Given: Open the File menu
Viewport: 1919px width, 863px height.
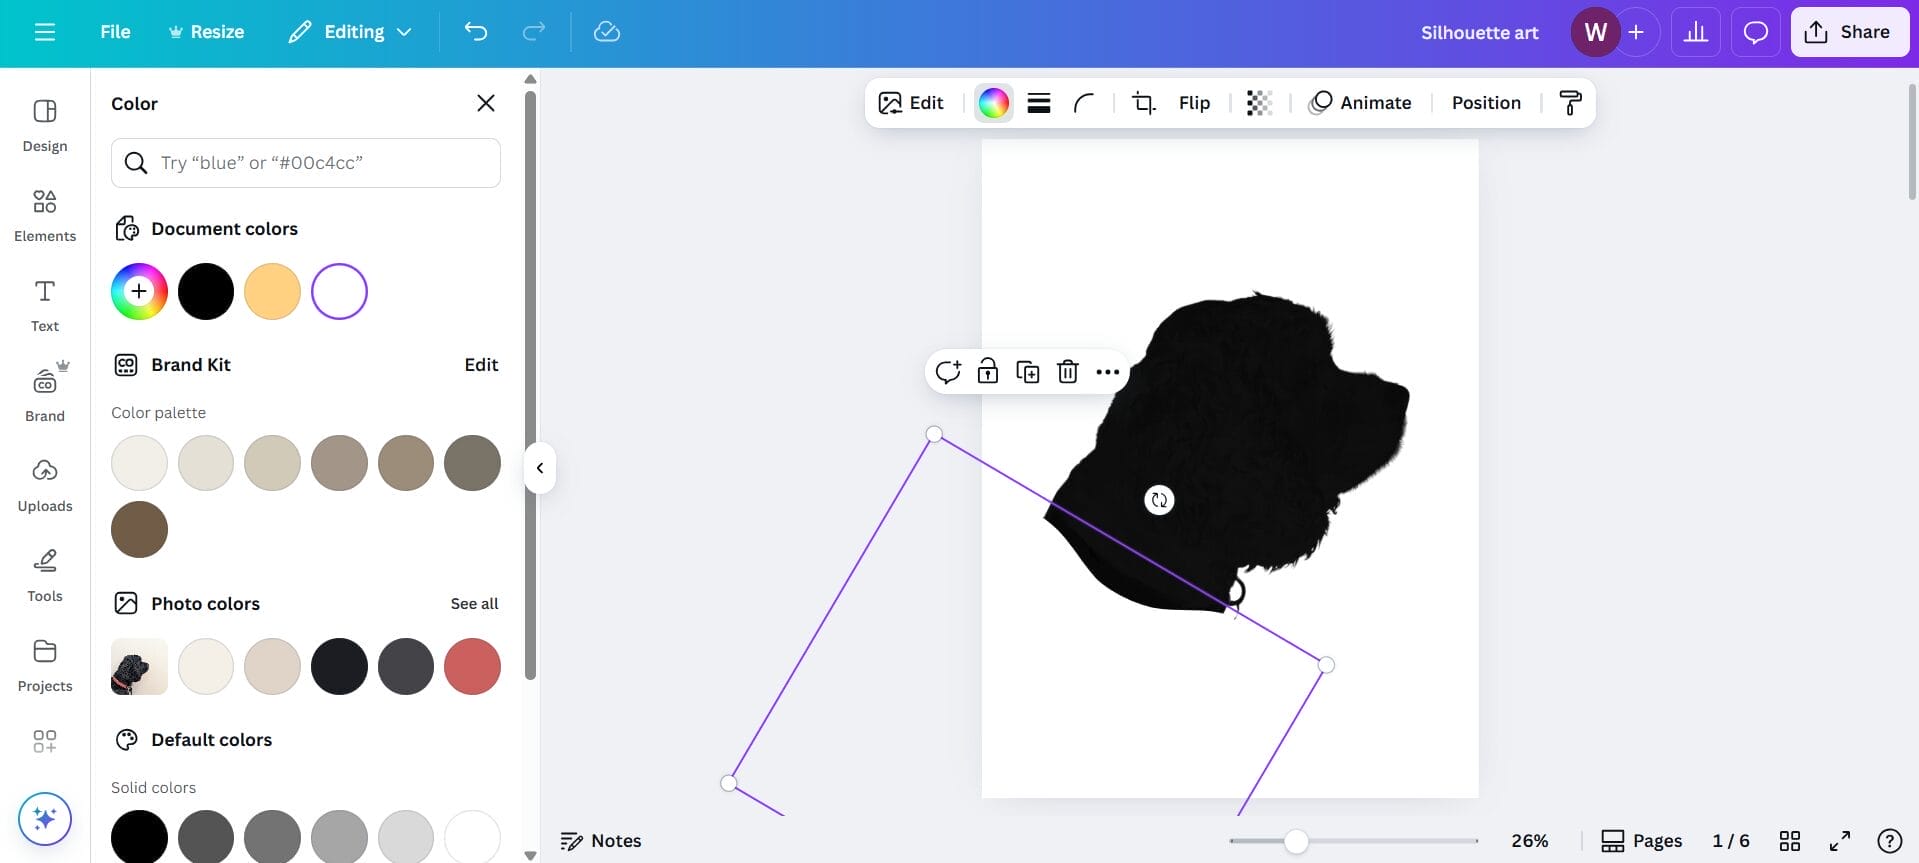Looking at the screenshot, I should 115,32.
